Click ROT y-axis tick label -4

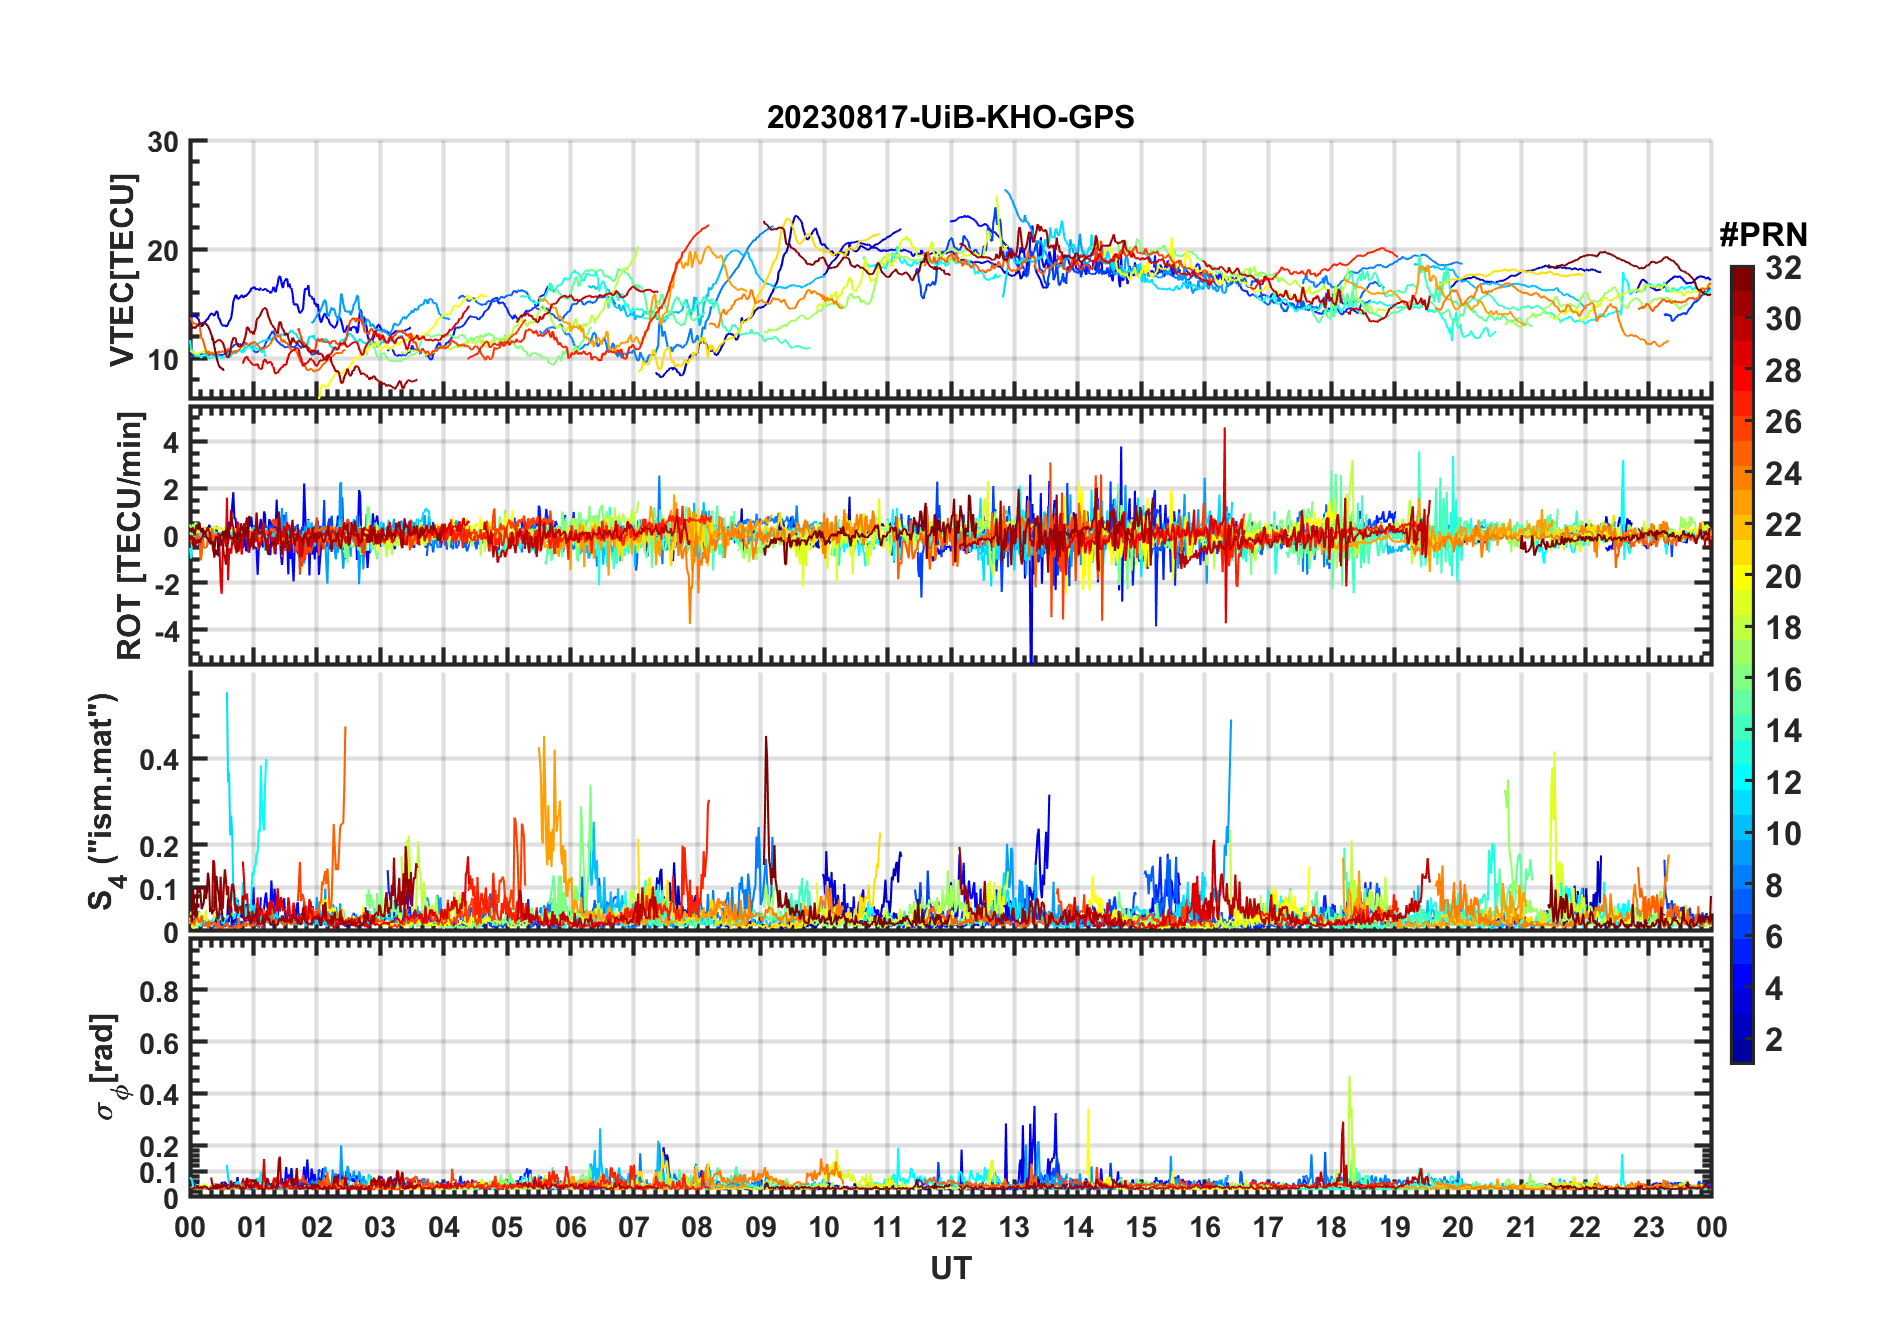166,631
